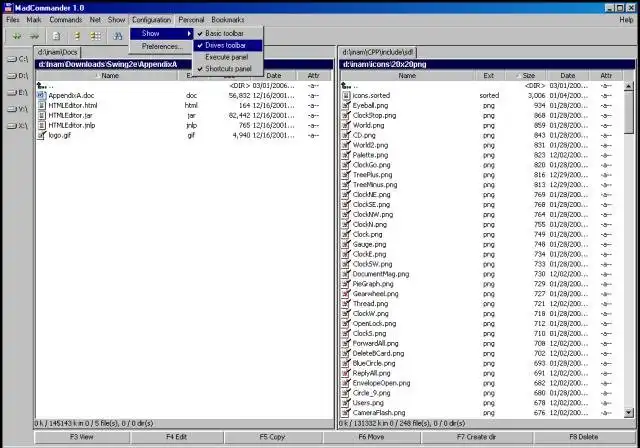Open file search with binoculars icon
This screenshot has height=448, width=640.
coord(118,36)
